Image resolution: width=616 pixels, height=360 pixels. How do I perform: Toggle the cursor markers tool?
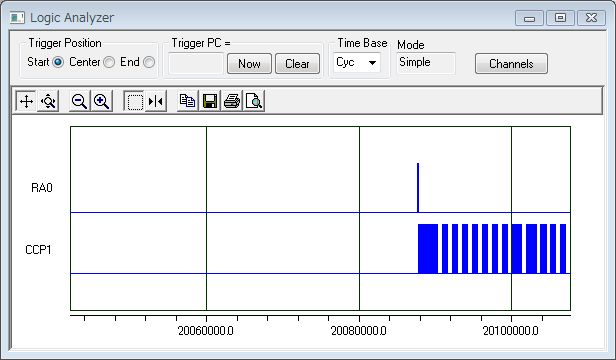click(x=156, y=101)
